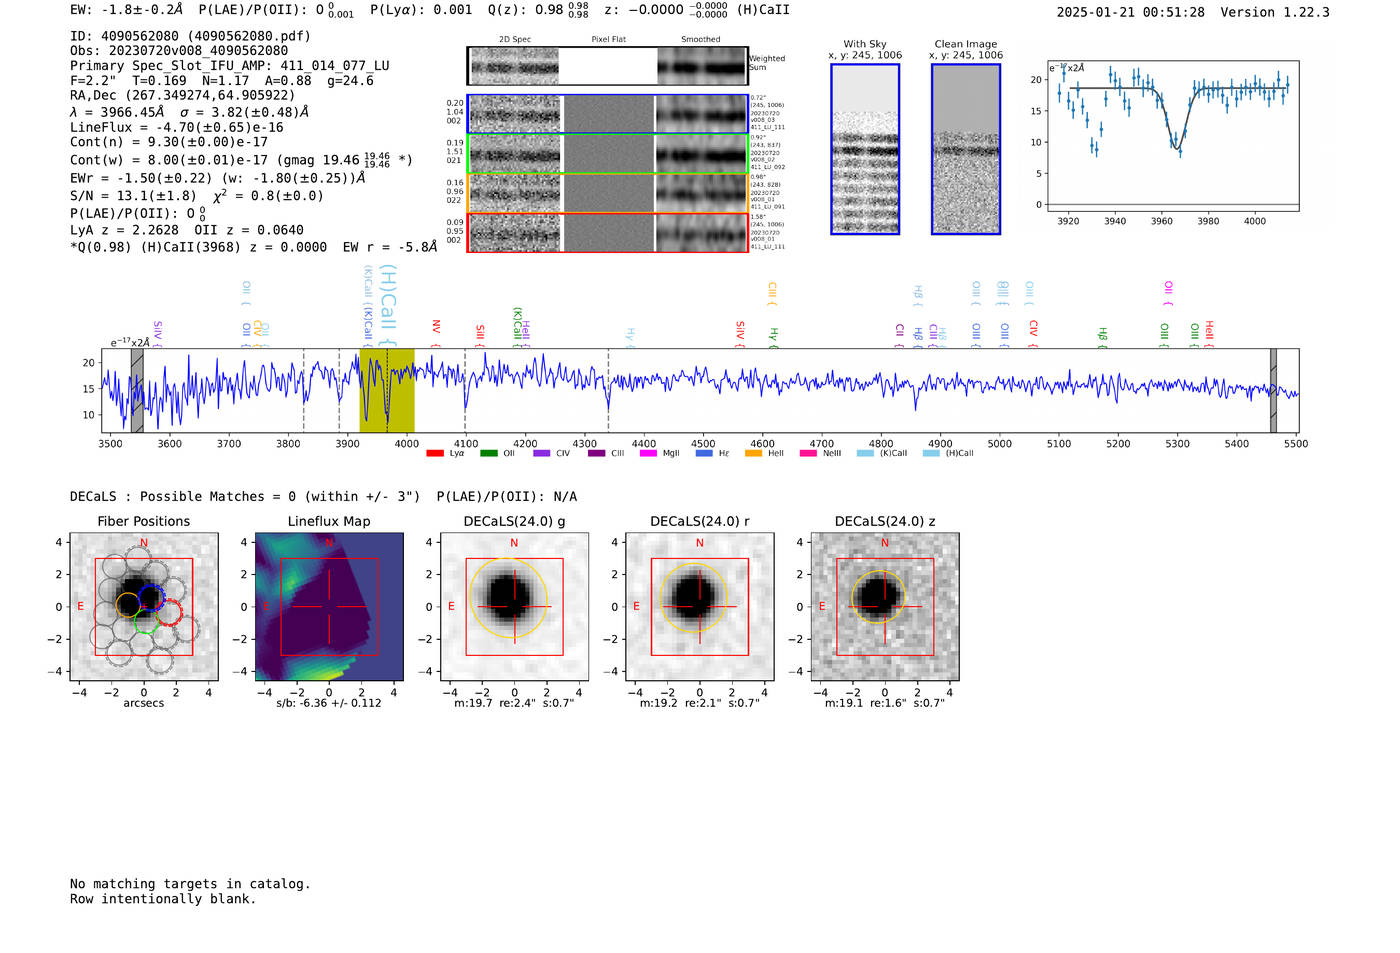
Task: Click the green OII legend swatch
Action: [x=488, y=453]
